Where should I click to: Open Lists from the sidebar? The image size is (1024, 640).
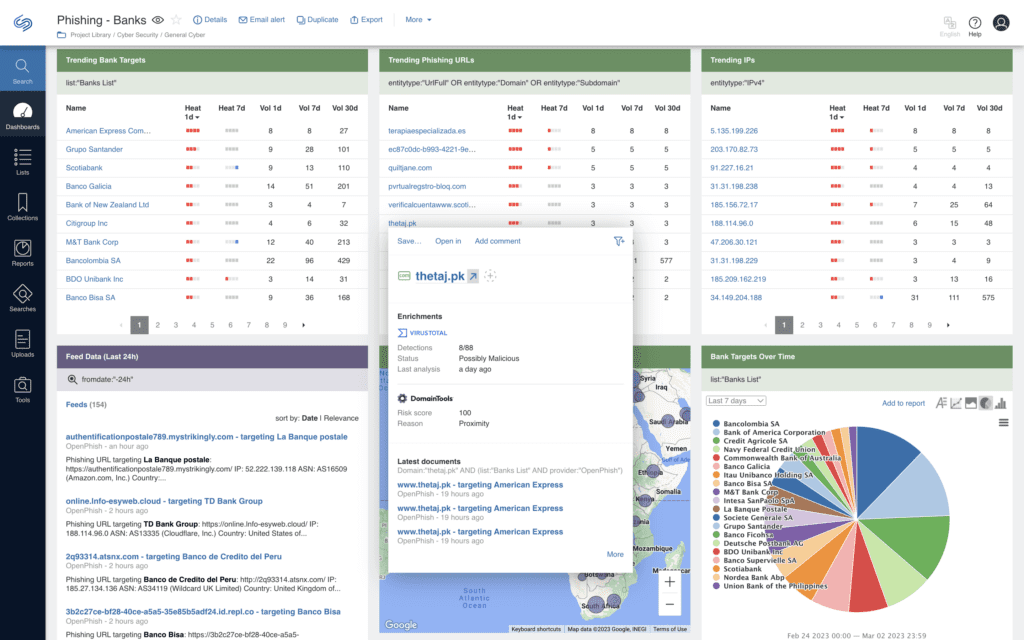[x=22, y=161]
